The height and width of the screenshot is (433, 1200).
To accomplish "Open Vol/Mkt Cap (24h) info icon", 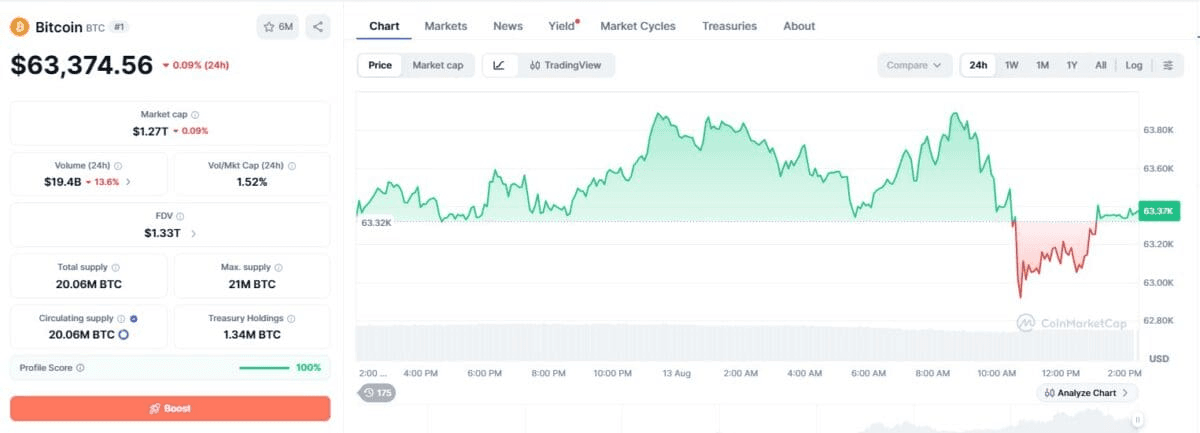I will (292, 166).
